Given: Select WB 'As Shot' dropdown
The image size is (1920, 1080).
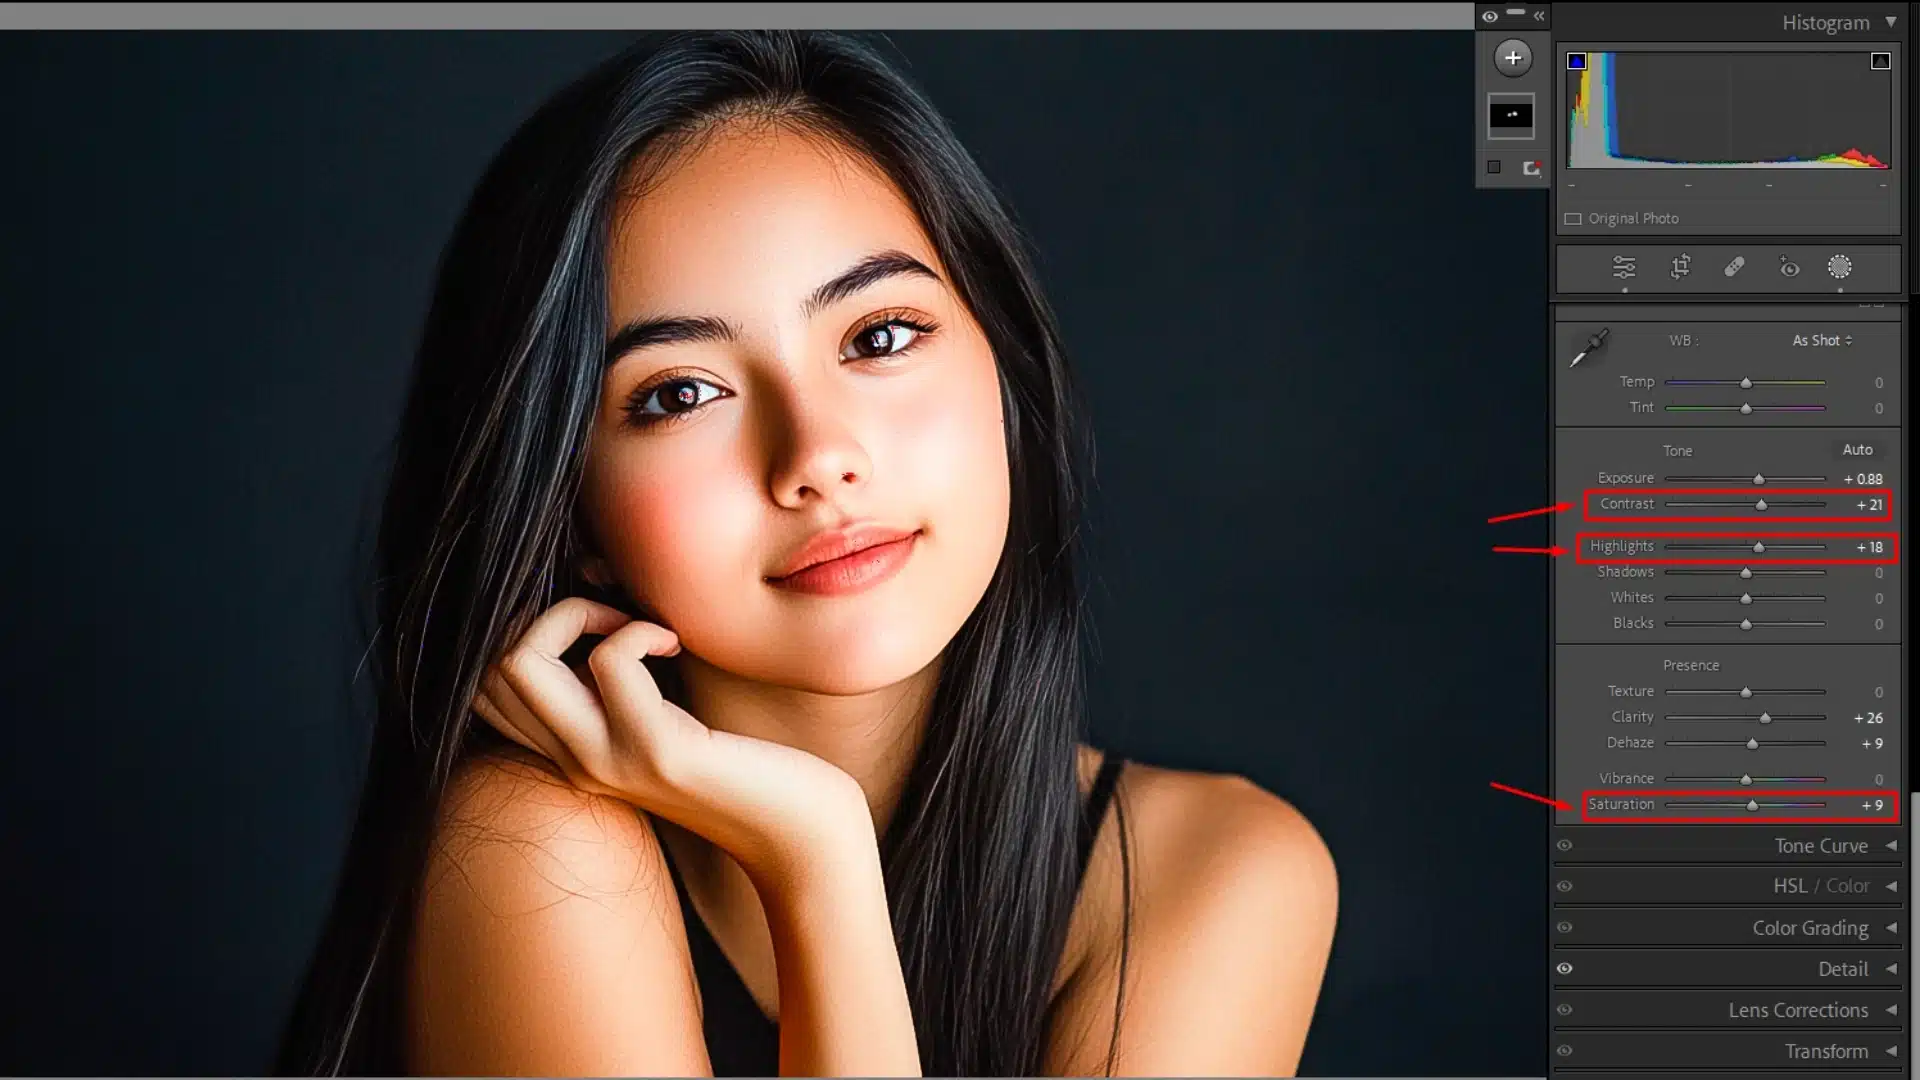Looking at the screenshot, I should coord(1820,340).
